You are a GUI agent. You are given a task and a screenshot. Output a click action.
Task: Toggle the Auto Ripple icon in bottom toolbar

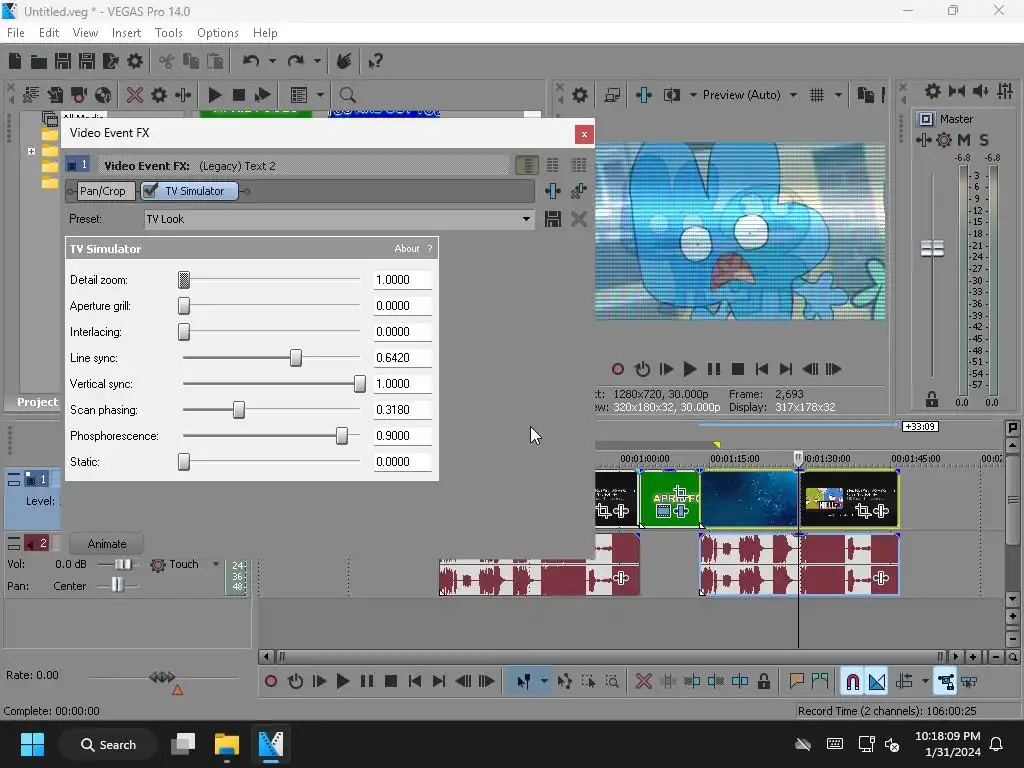coord(904,681)
